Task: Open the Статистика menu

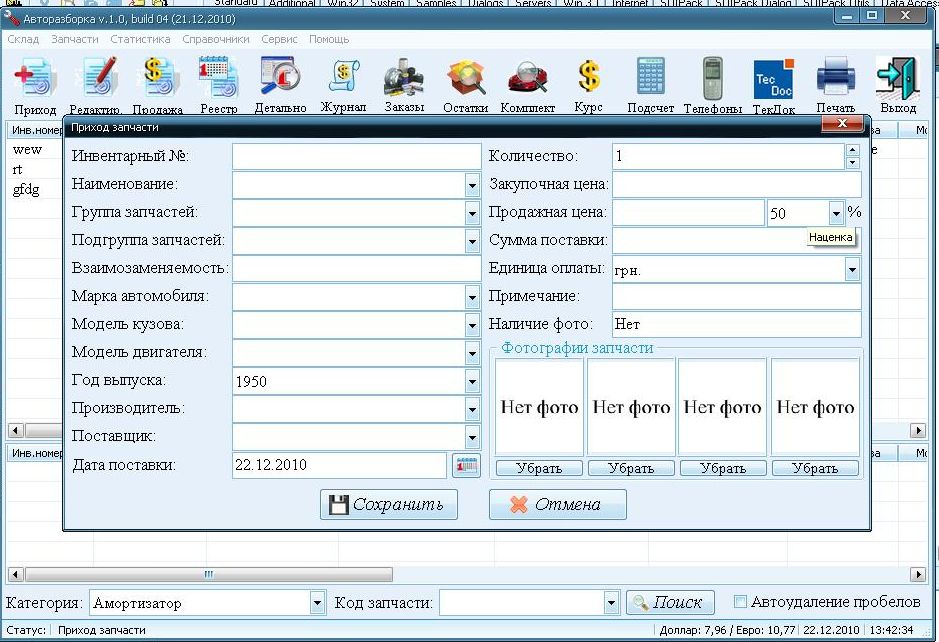Action: pos(140,39)
